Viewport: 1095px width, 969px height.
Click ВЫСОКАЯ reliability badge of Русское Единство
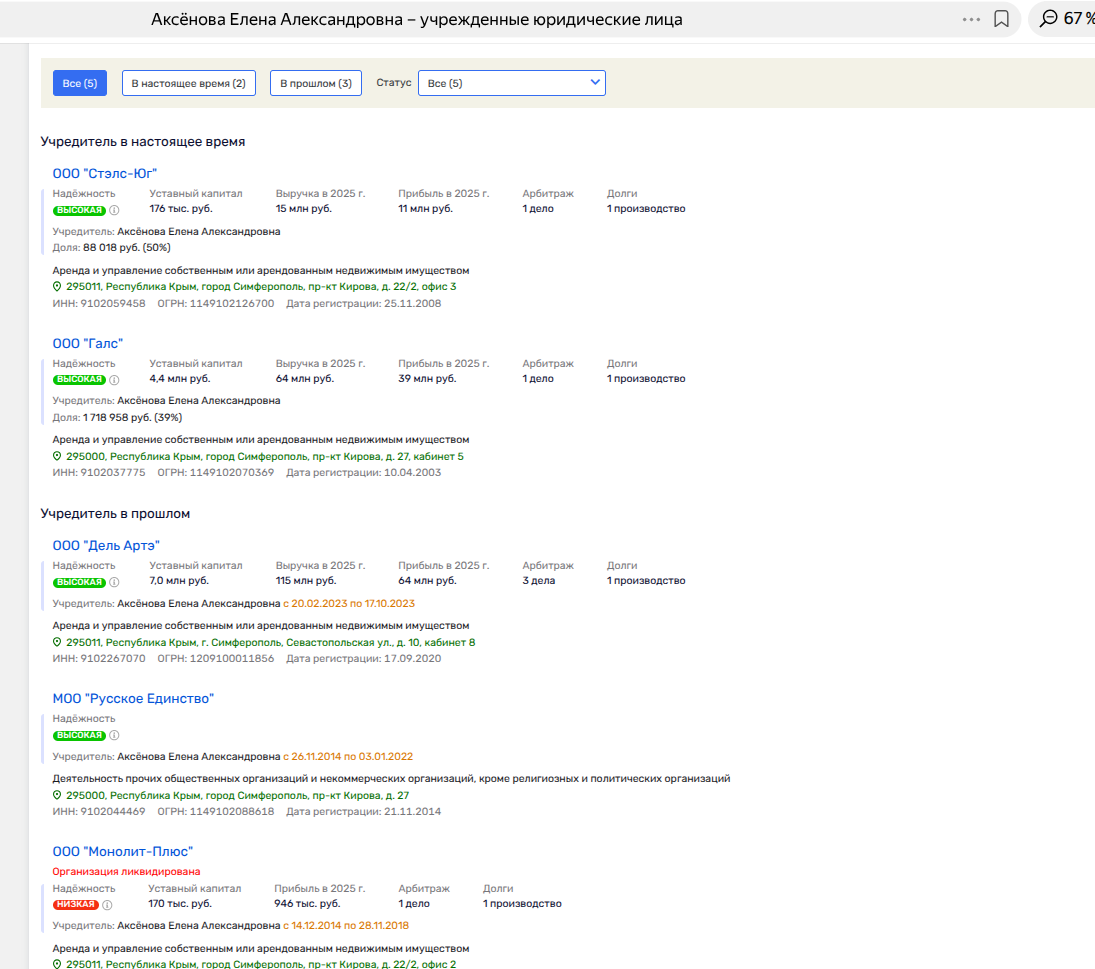pyautogui.click(x=79, y=735)
